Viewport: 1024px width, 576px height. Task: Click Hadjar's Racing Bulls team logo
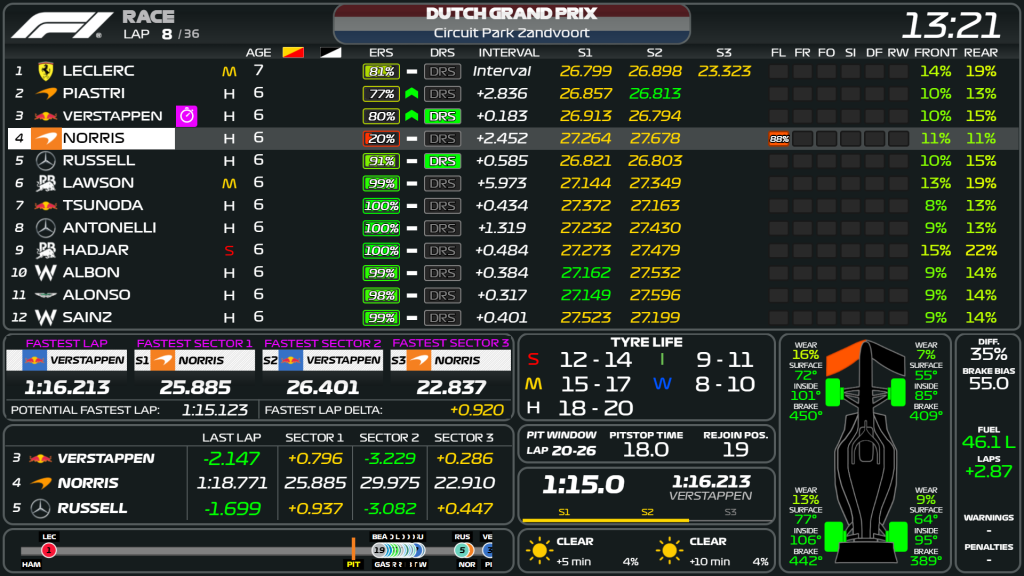pos(45,250)
